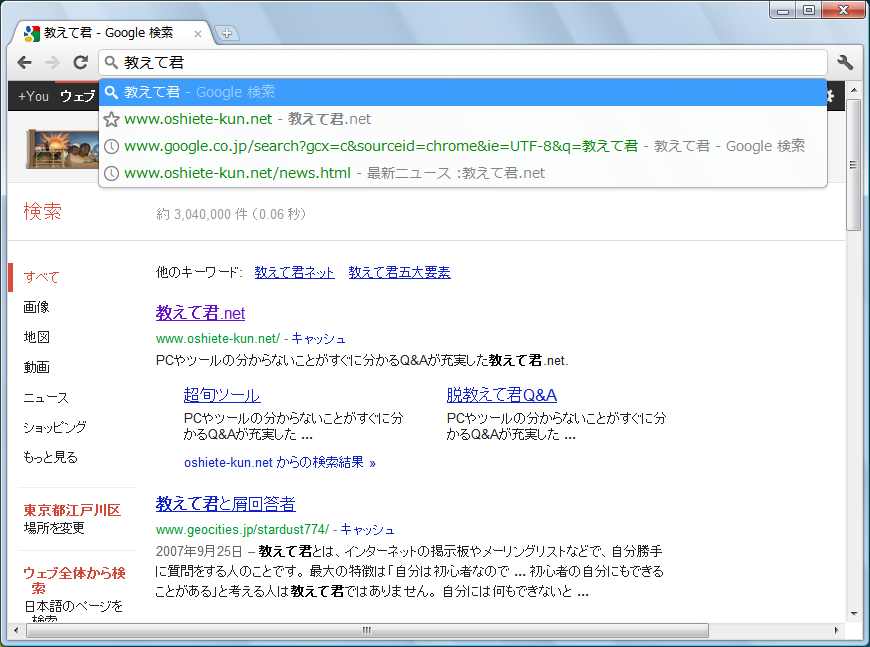The image size is (870, 647).
Task: Maximize the Chrome window
Action: click(x=808, y=10)
